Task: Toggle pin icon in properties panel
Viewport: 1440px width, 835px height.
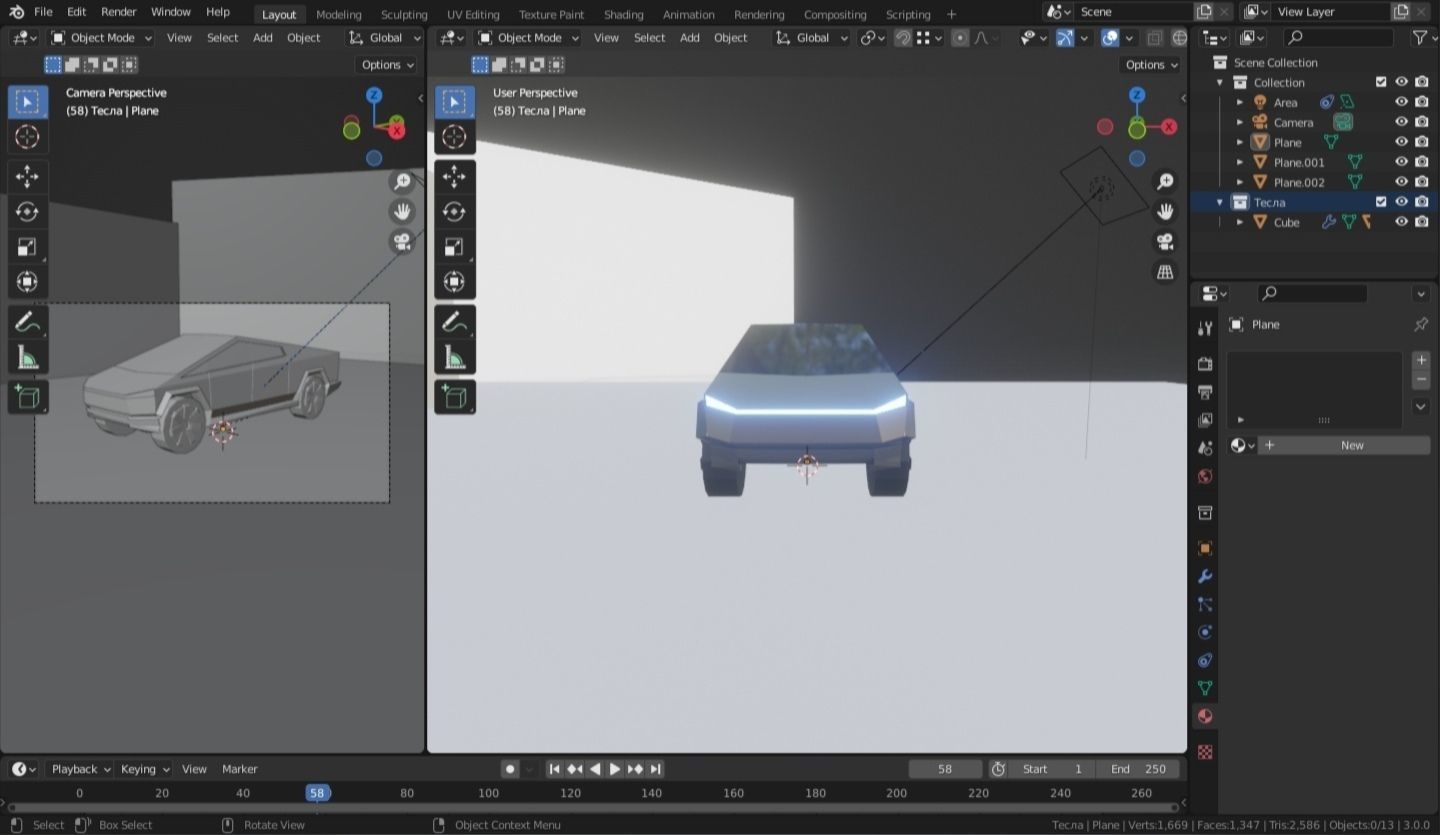Action: pyautogui.click(x=1420, y=324)
